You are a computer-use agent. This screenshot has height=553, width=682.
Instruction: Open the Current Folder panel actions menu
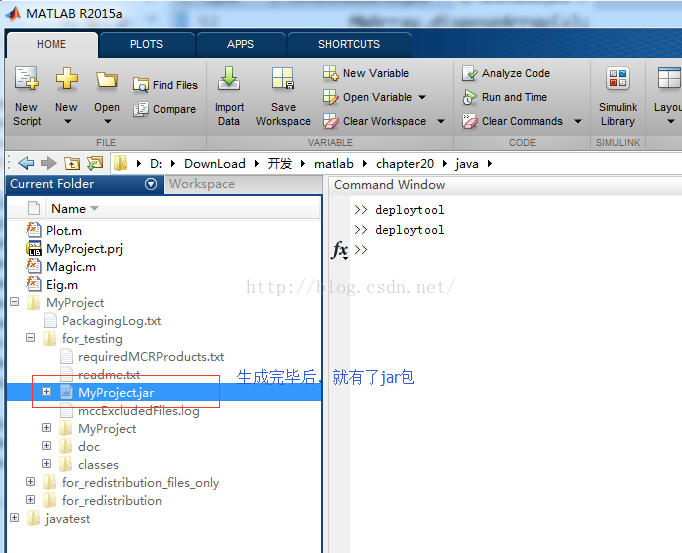(151, 184)
